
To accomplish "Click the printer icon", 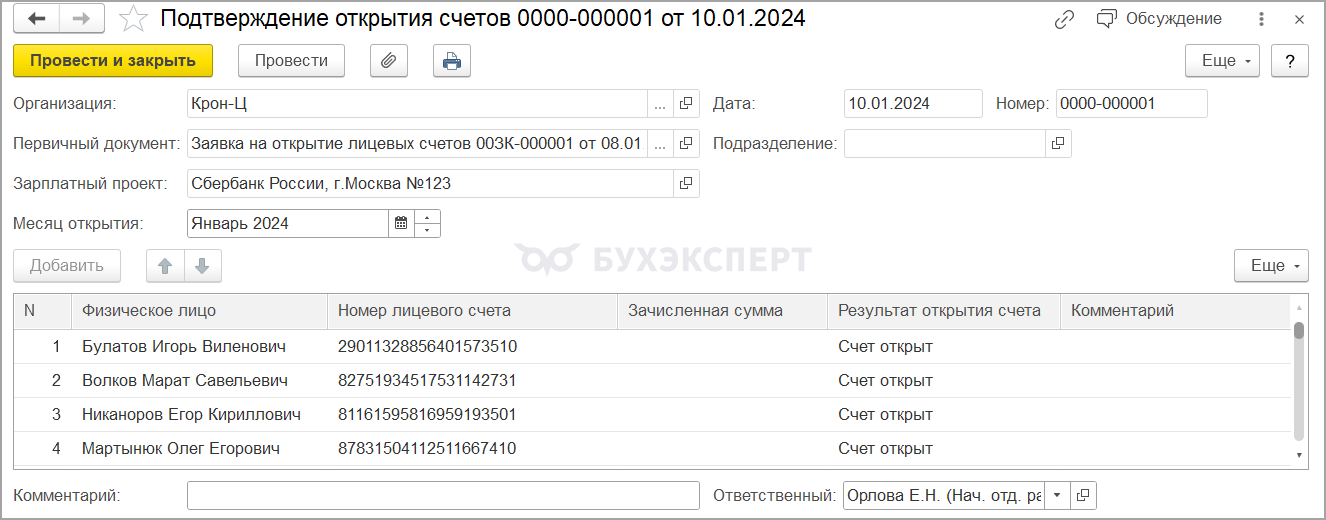I will pos(452,61).
